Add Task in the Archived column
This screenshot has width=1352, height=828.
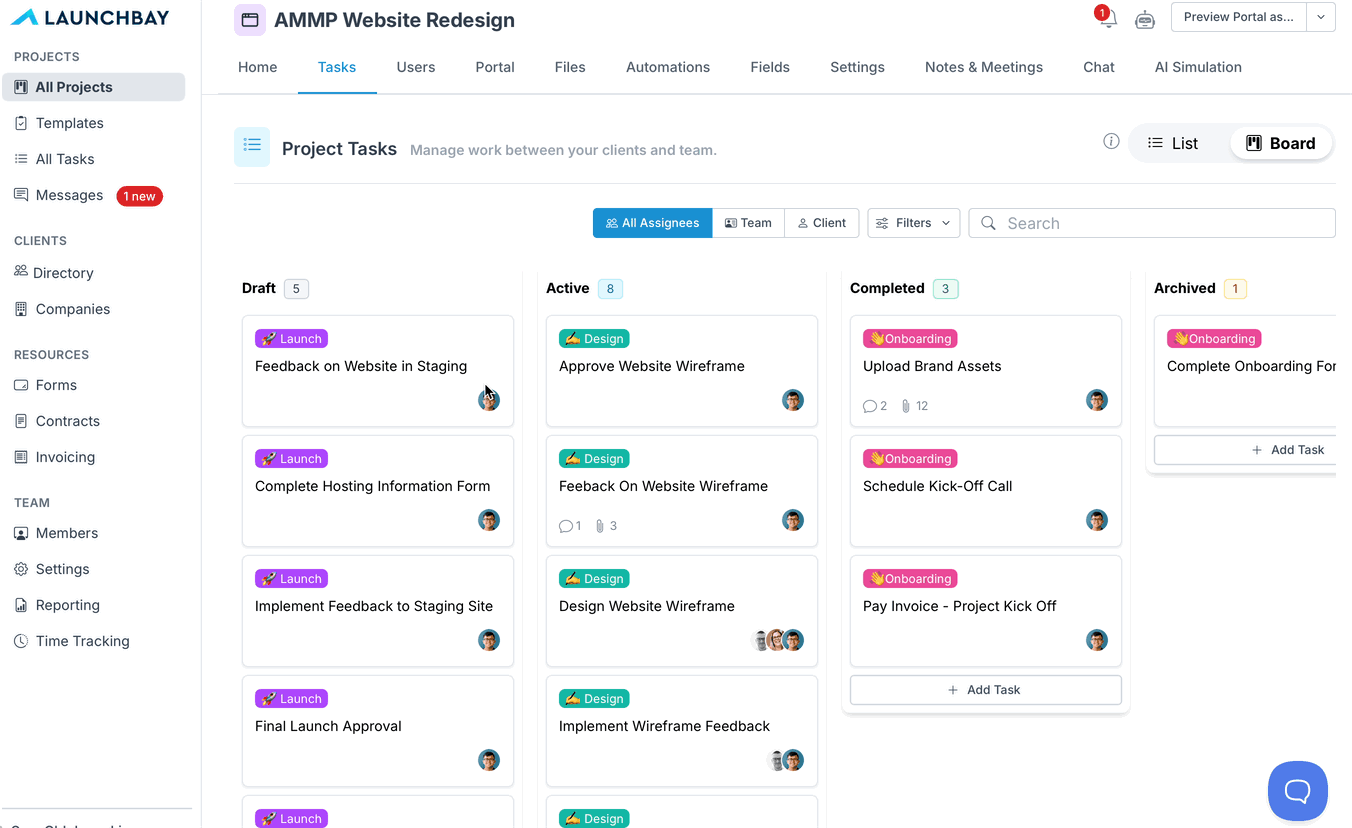coord(1245,450)
